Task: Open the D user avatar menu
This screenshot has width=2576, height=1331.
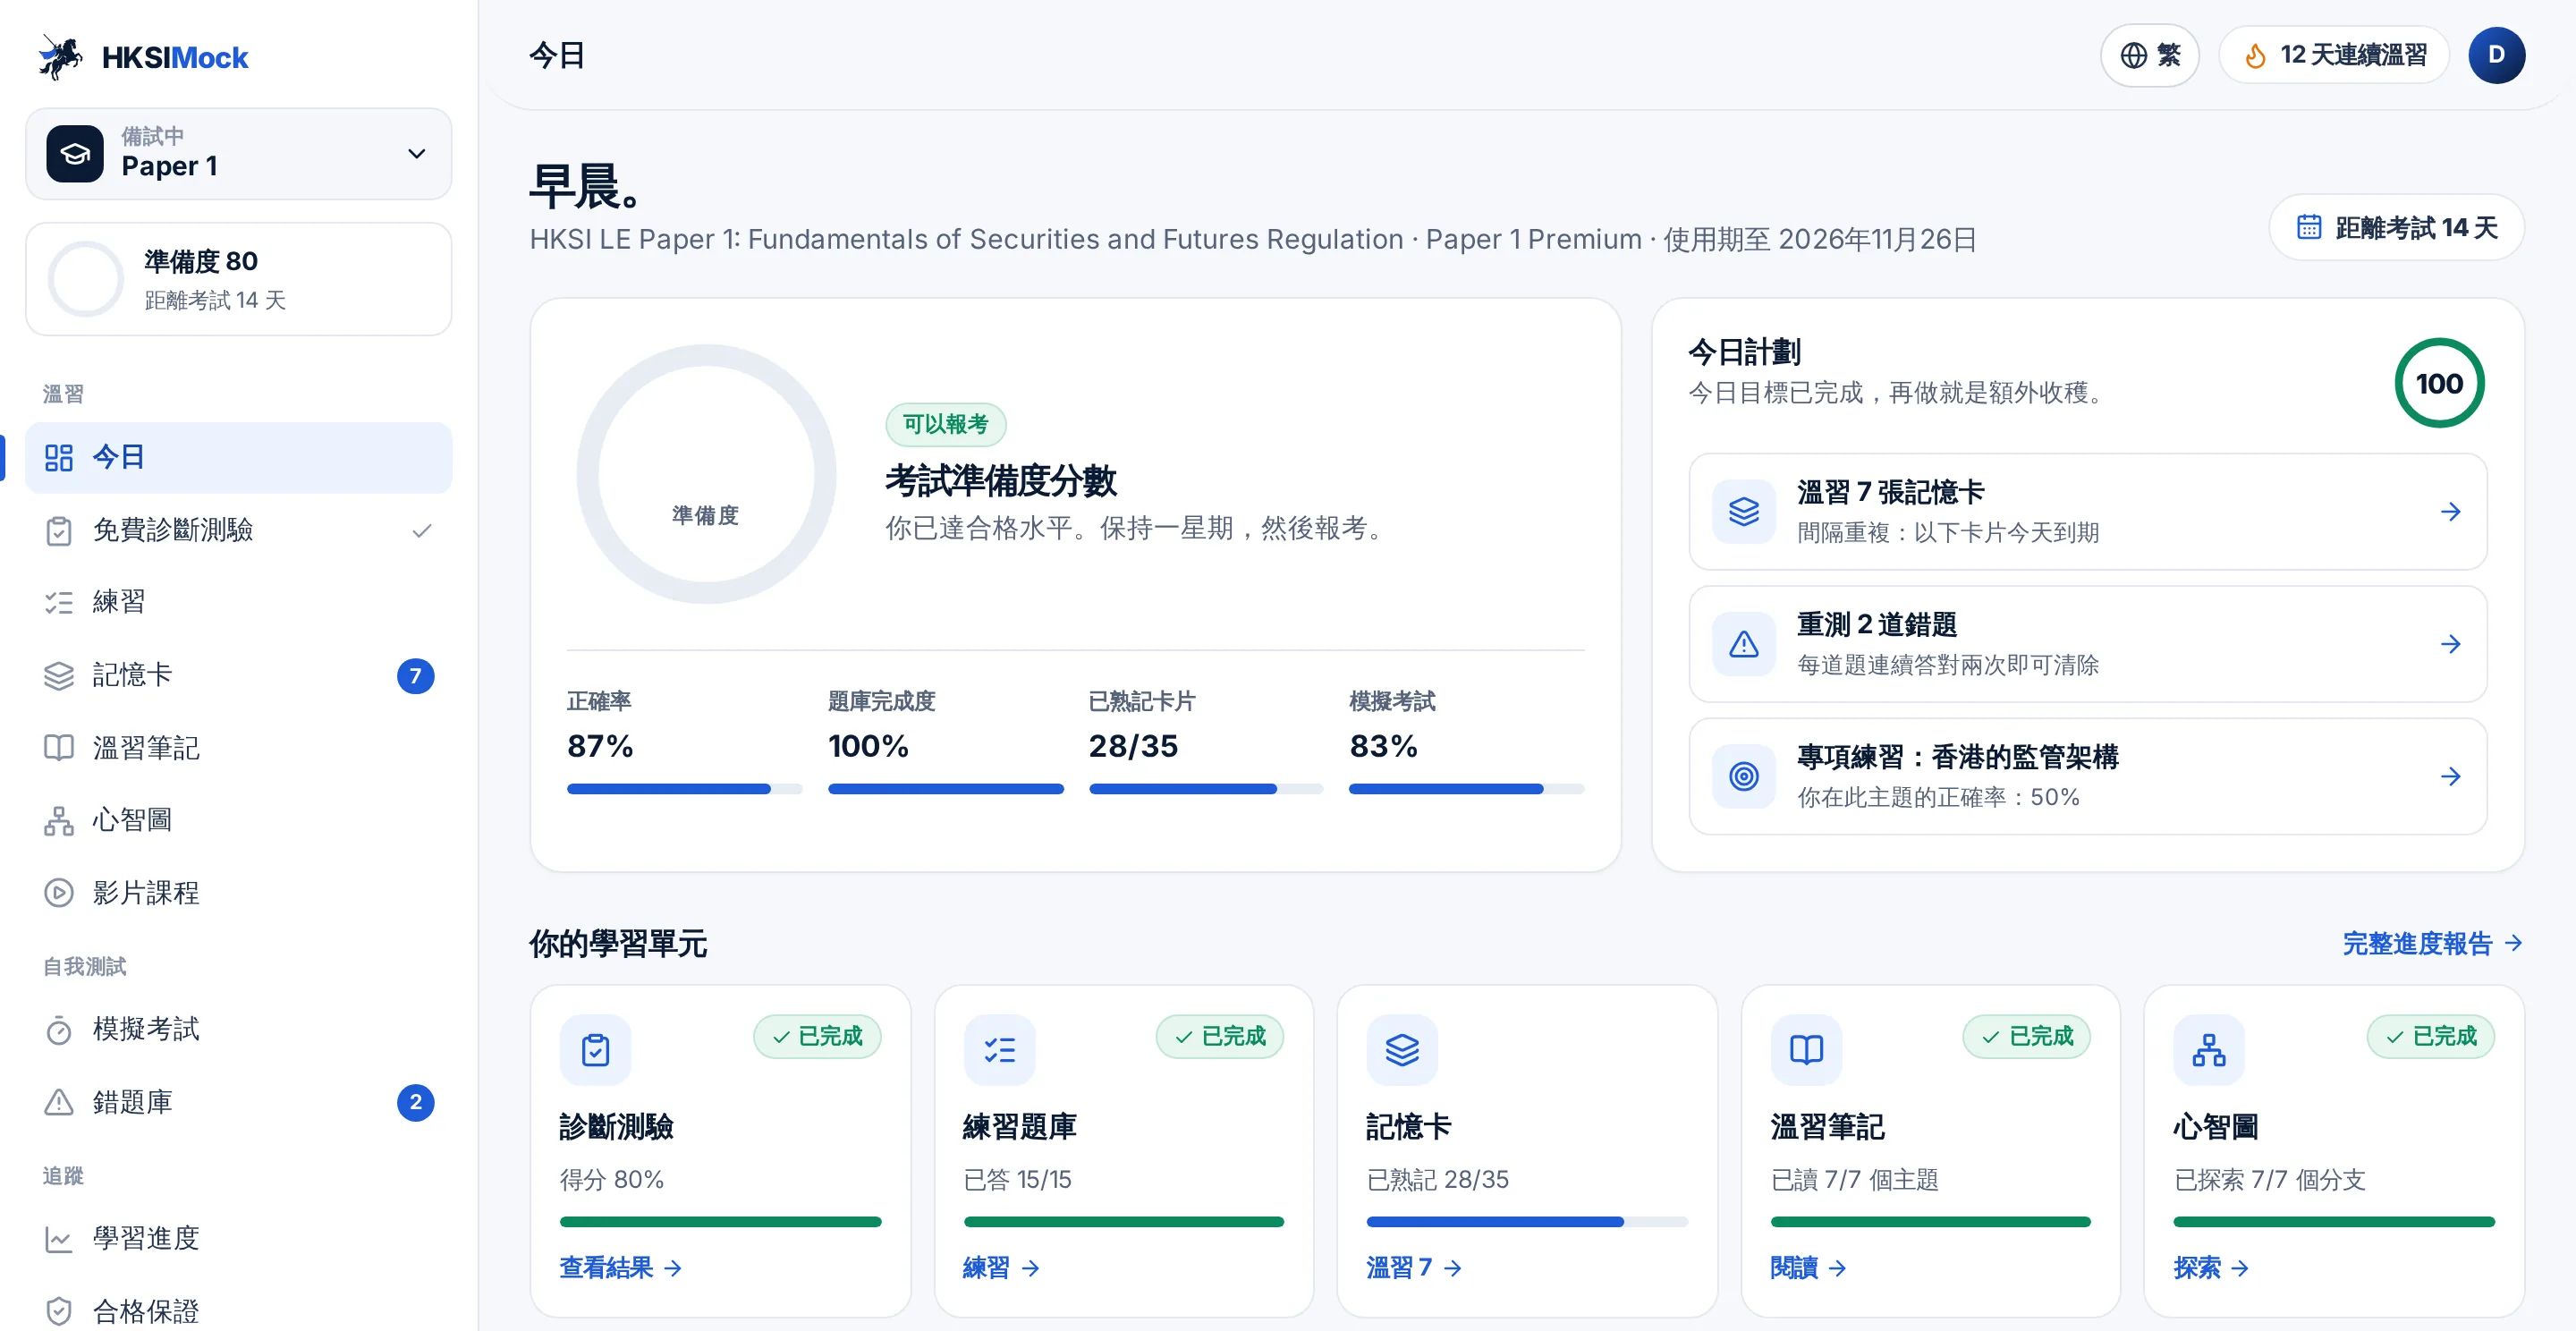Action: point(2497,55)
